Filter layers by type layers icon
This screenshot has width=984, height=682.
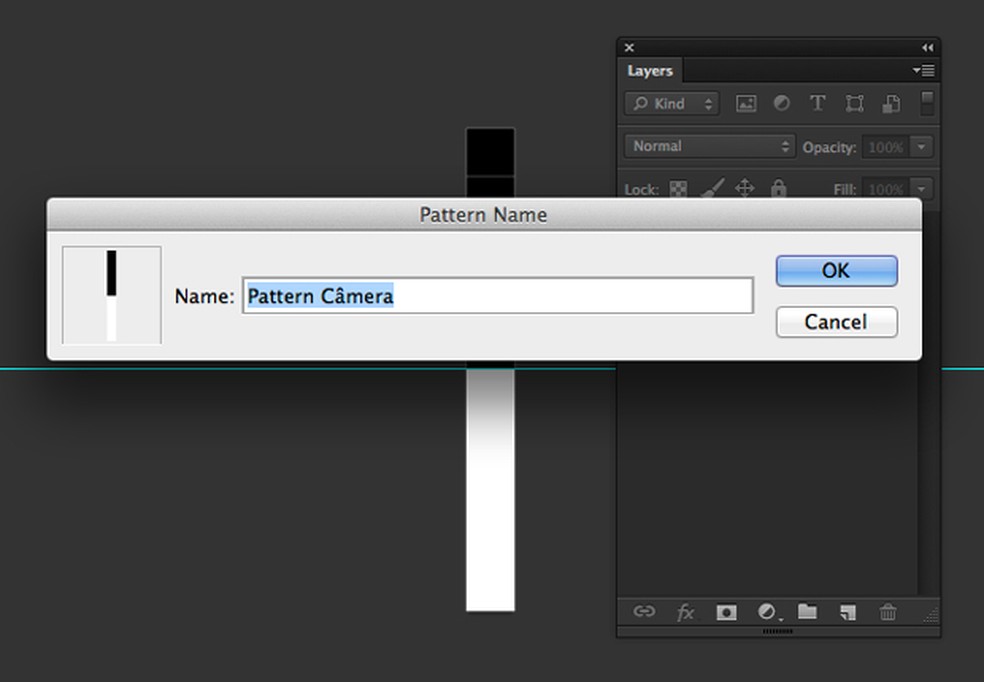[817, 103]
